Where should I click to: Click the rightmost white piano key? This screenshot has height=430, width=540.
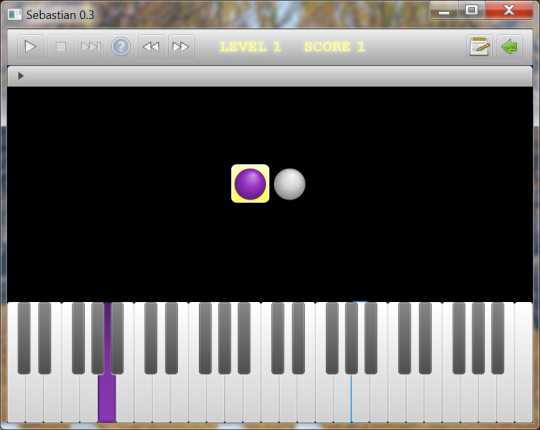[523, 362]
